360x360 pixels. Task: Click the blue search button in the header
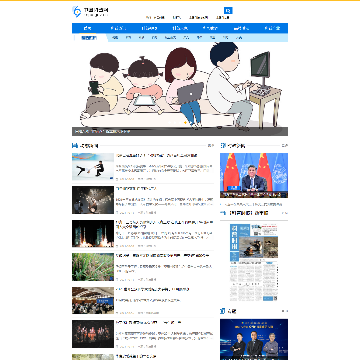pos(228,10)
